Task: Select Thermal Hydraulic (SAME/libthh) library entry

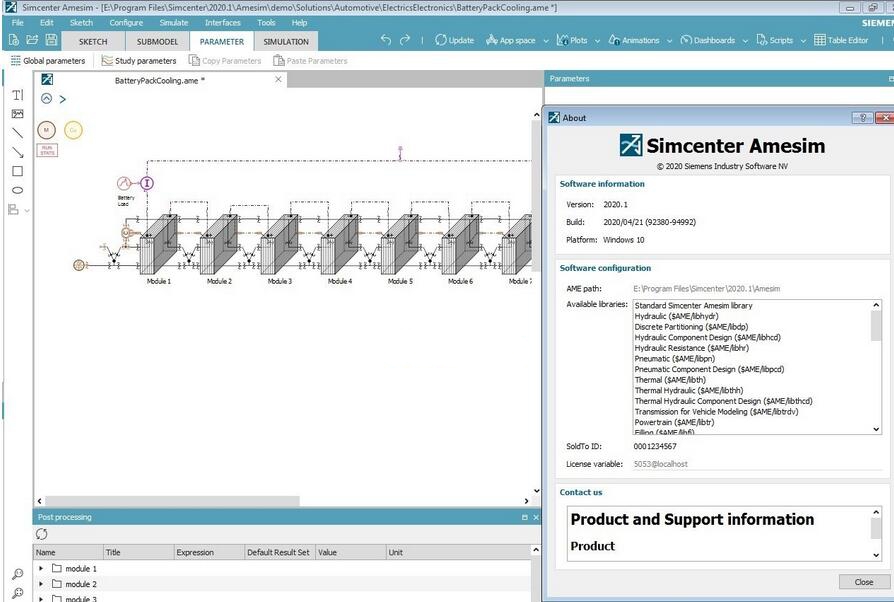Action: pos(689,391)
